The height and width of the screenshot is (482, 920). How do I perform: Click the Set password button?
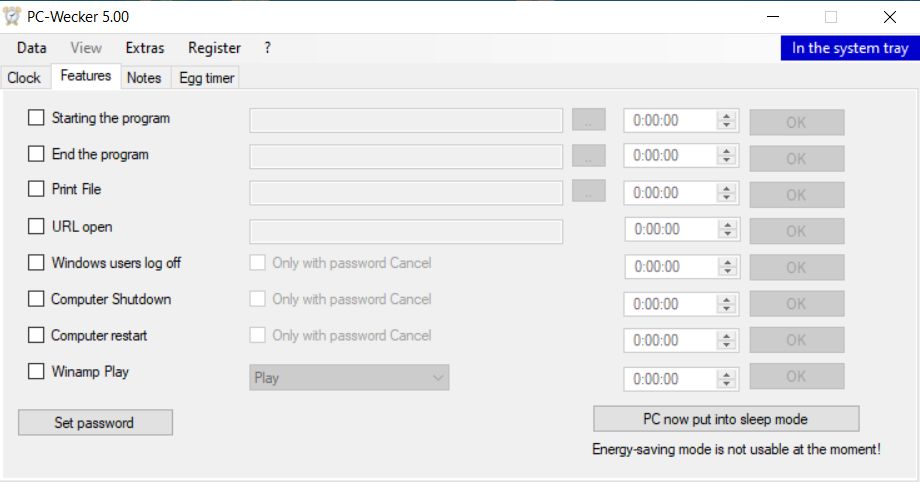click(95, 423)
